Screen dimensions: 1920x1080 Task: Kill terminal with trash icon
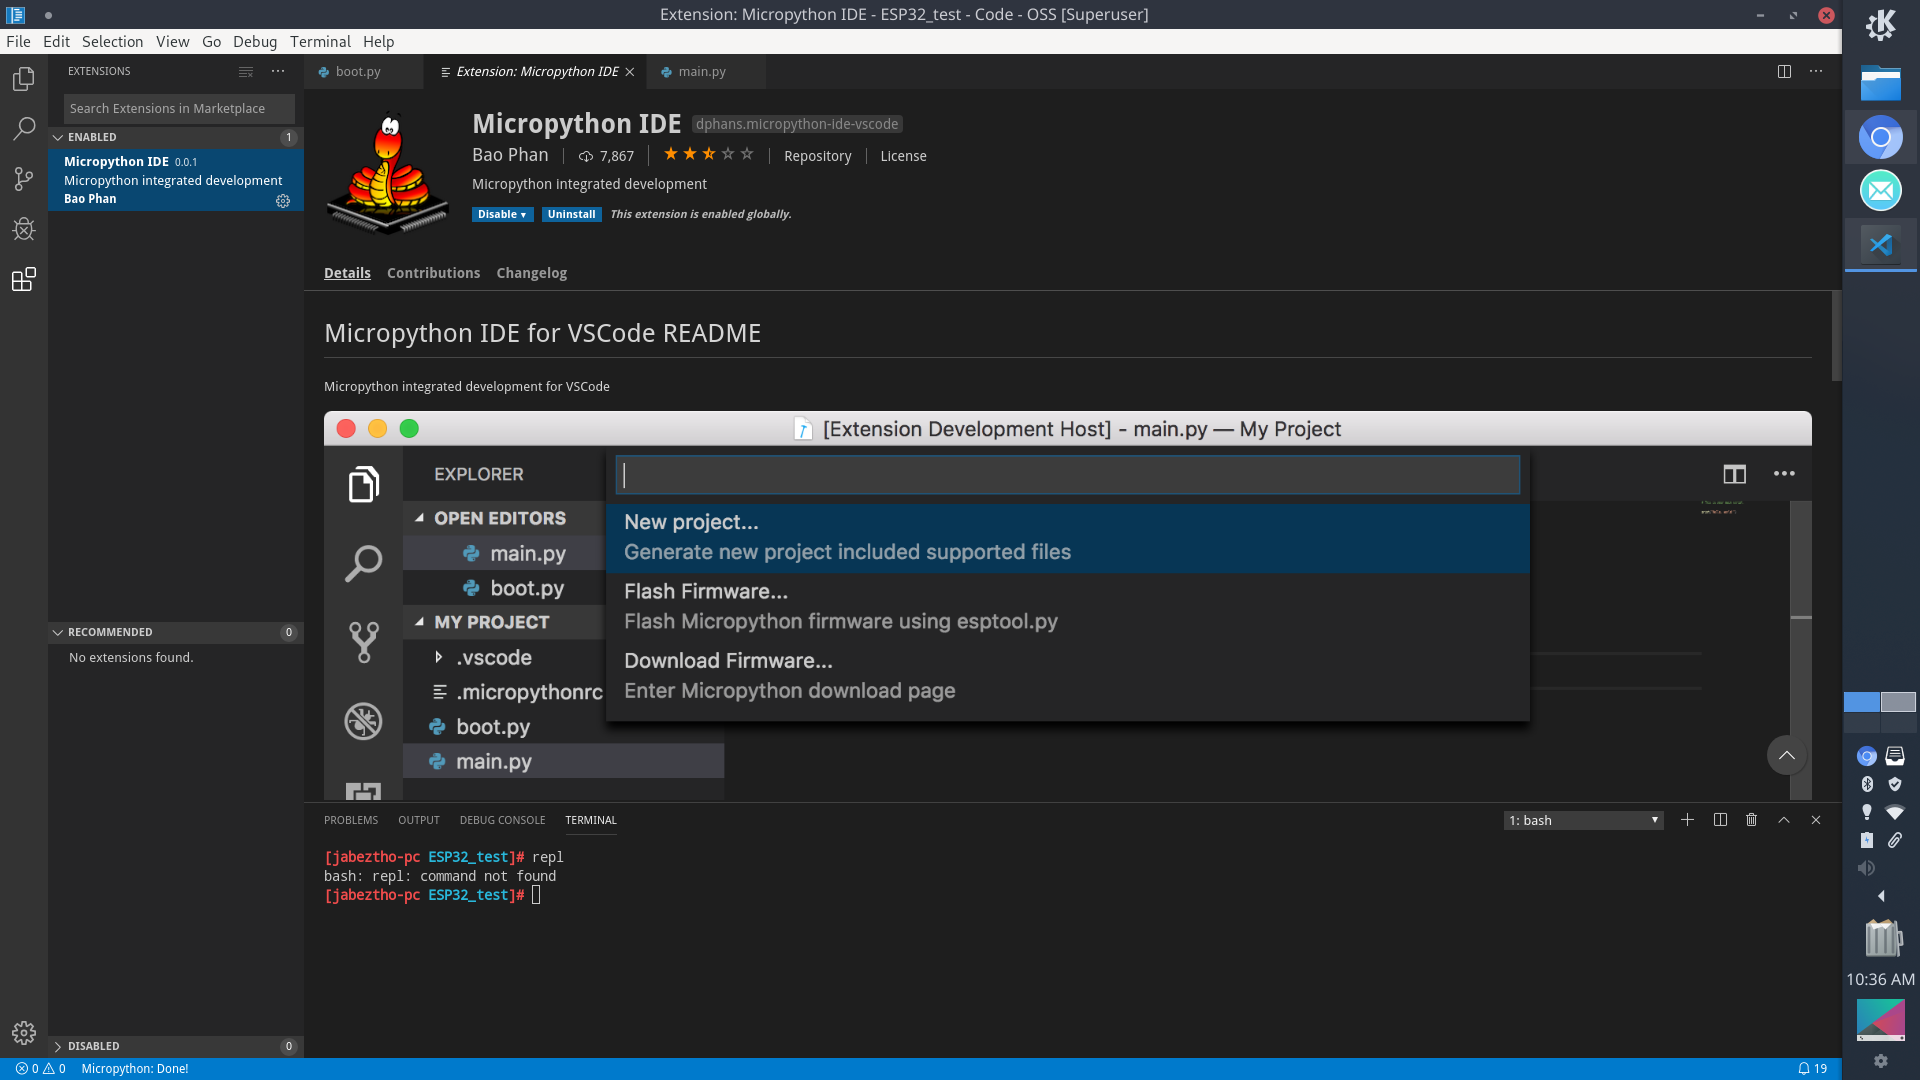pos(1752,819)
